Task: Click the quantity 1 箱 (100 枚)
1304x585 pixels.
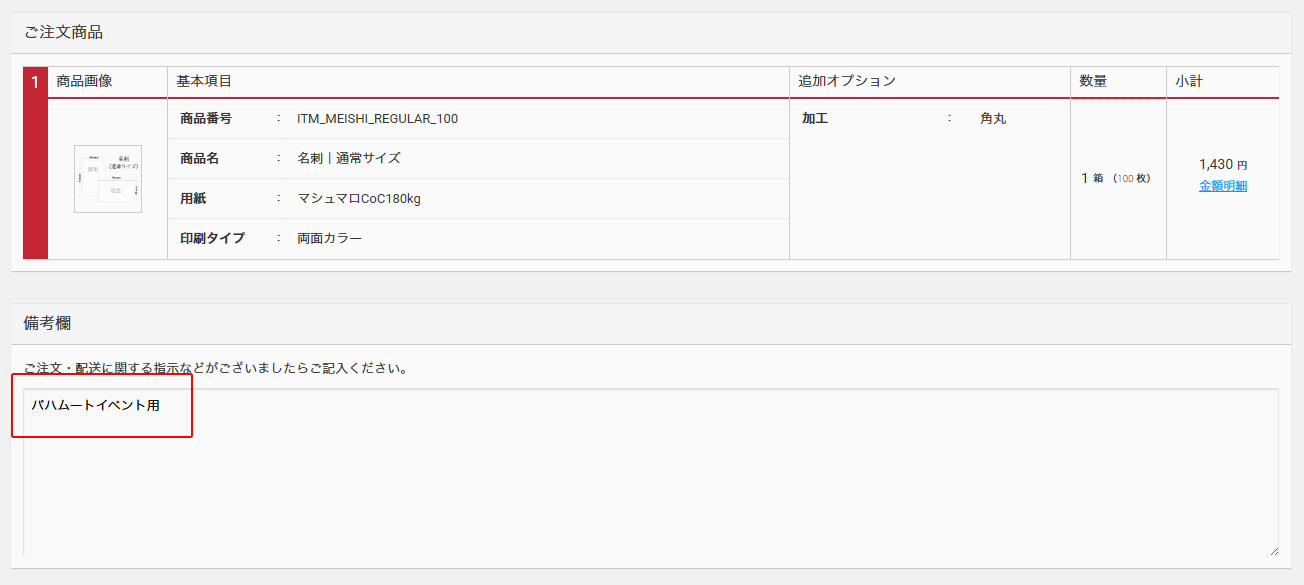Action: pyautogui.click(x=1115, y=178)
